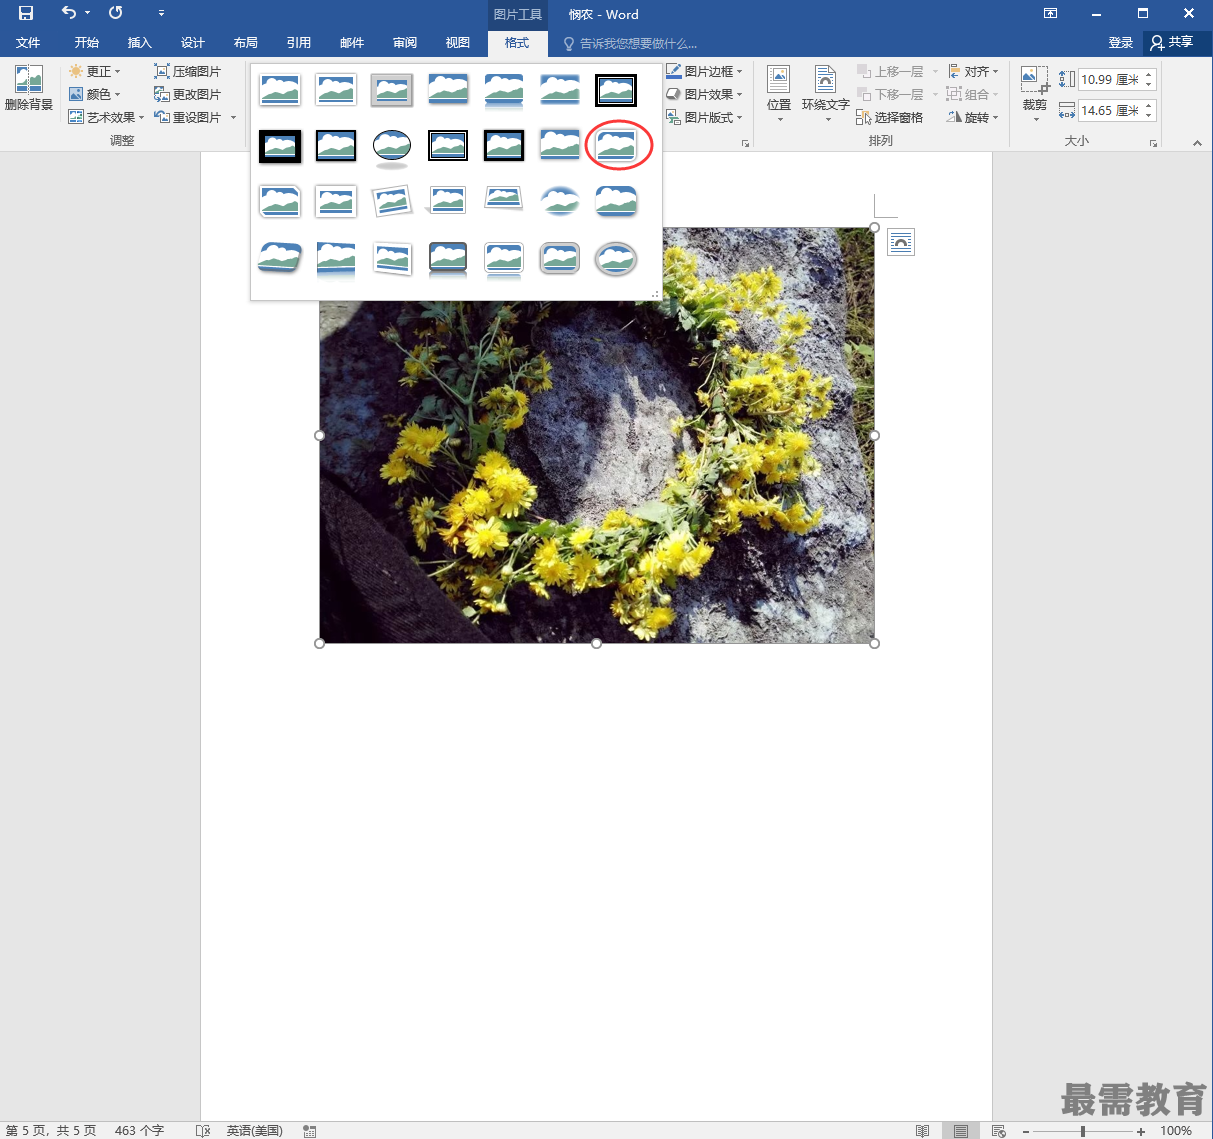Image resolution: width=1213 pixels, height=1139 pixels.
Task: Click the zoom out minus button
Action: [1025, 1131]
